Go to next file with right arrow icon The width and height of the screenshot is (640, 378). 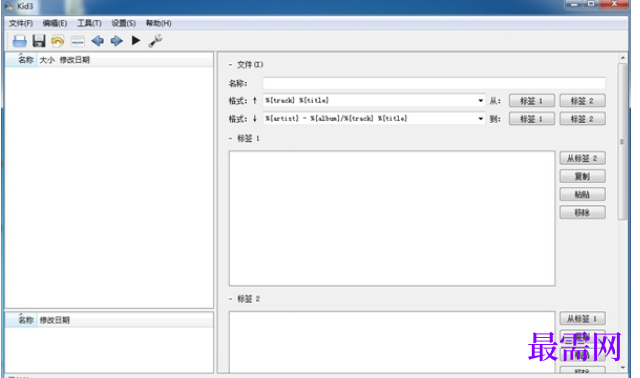tap(117, 41)
